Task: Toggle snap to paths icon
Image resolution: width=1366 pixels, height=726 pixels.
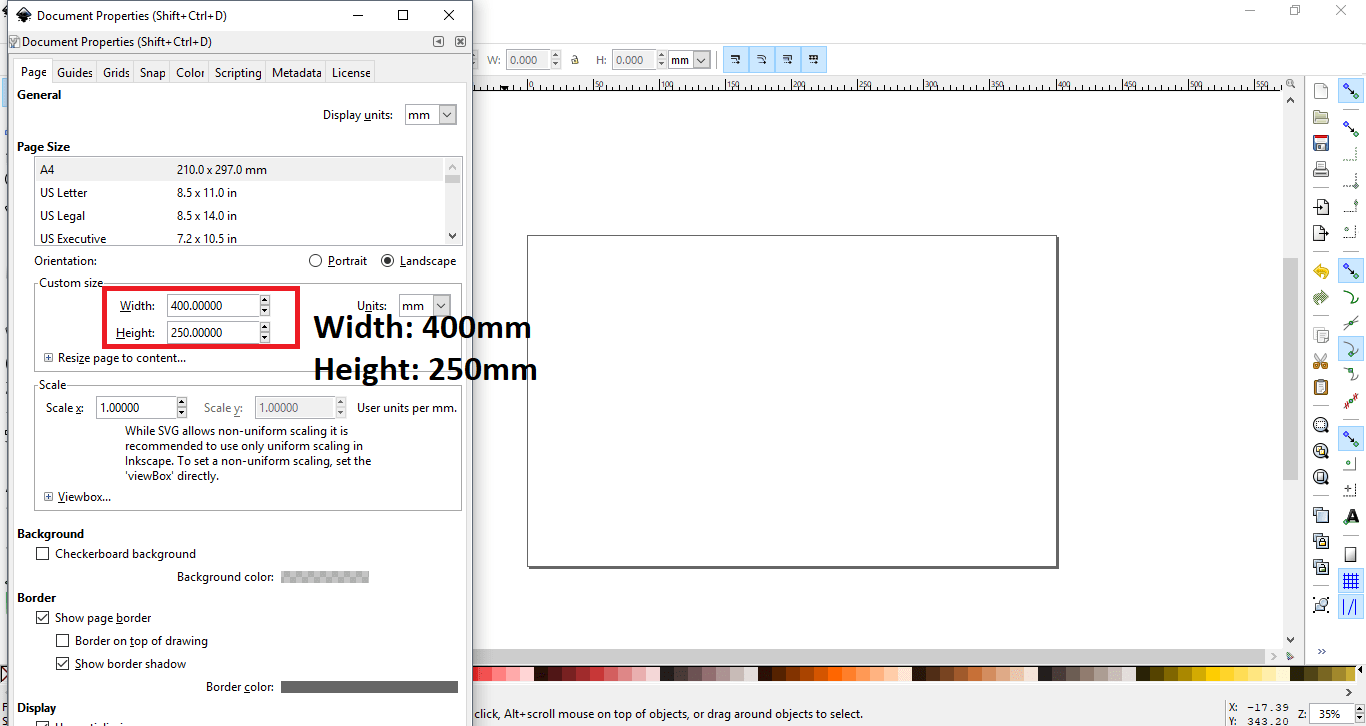Action: (1351, 297)
